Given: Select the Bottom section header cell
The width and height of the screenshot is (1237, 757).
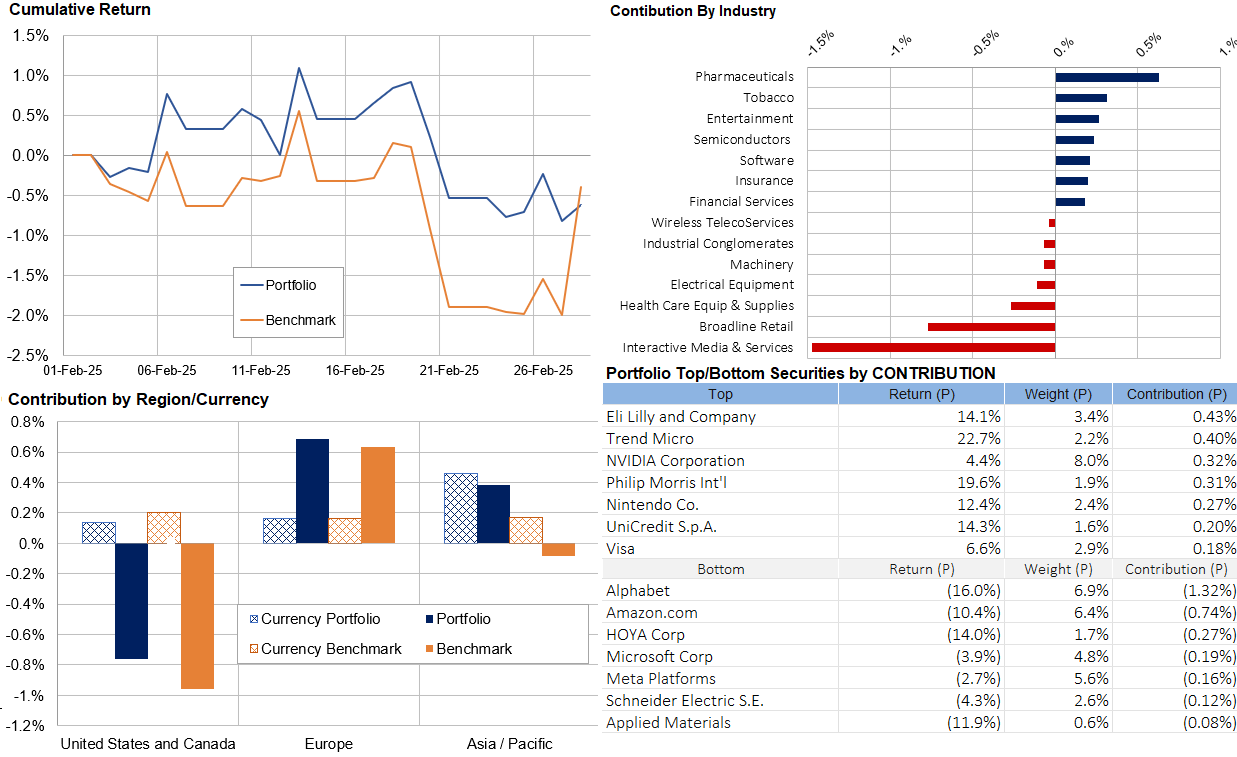Looking at the screenshot, I should tap(720, 569).
